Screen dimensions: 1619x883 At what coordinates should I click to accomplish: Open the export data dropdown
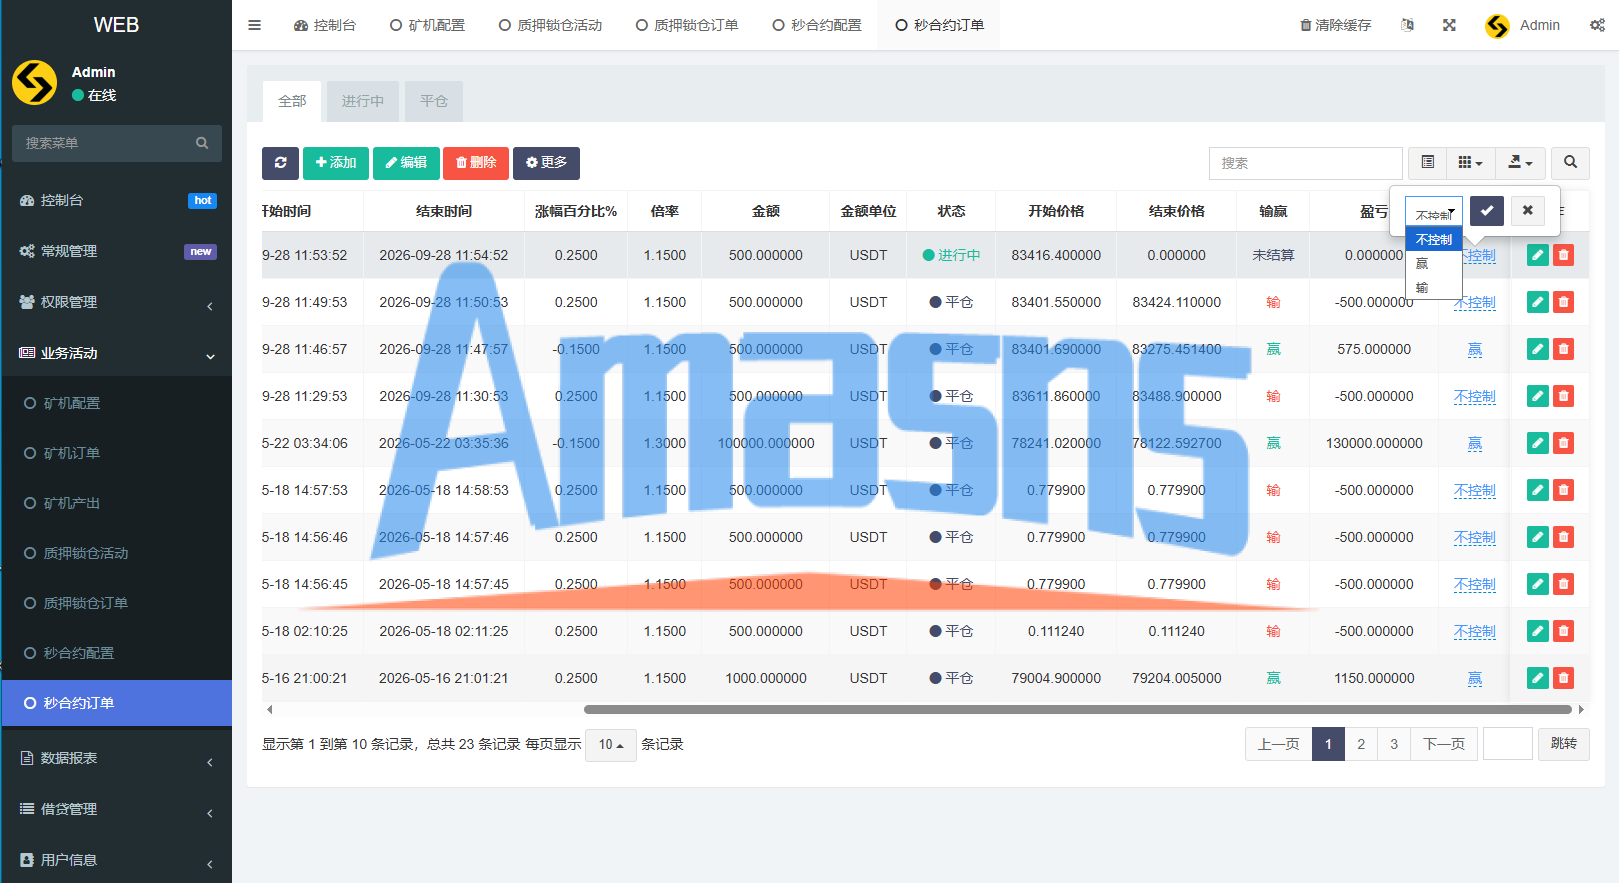pos(1520,163)
